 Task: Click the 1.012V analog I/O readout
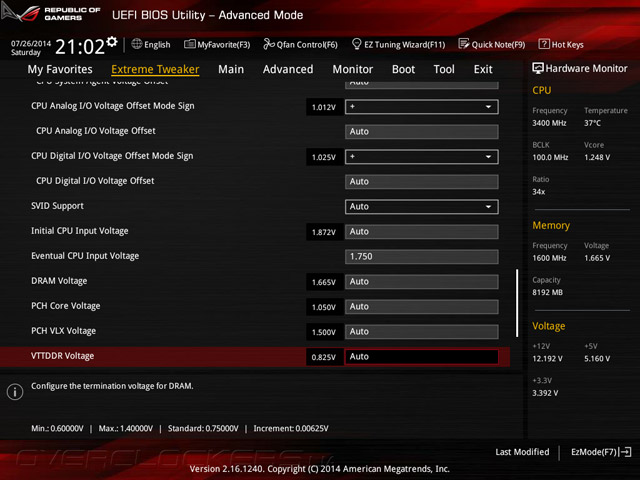coord(324,107)
